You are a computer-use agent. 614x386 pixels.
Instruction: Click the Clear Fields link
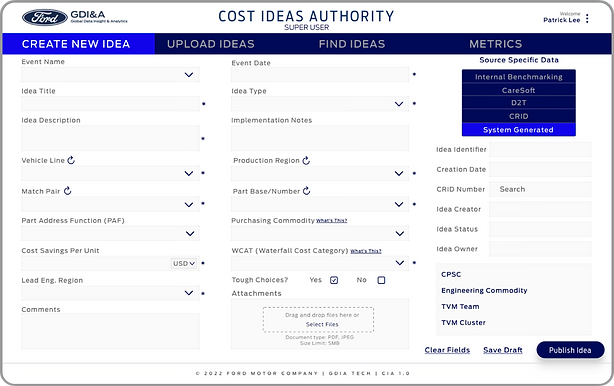[447, 350]
